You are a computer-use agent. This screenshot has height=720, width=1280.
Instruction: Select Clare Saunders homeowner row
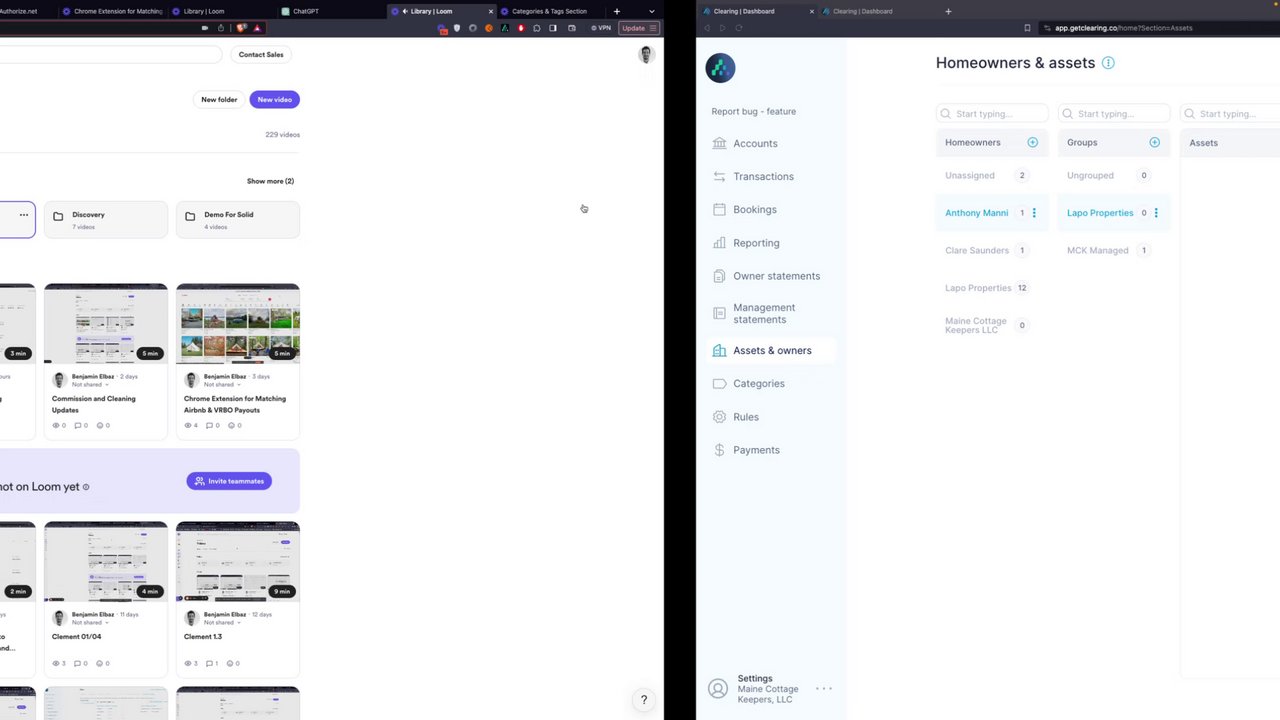pos(992,250)
